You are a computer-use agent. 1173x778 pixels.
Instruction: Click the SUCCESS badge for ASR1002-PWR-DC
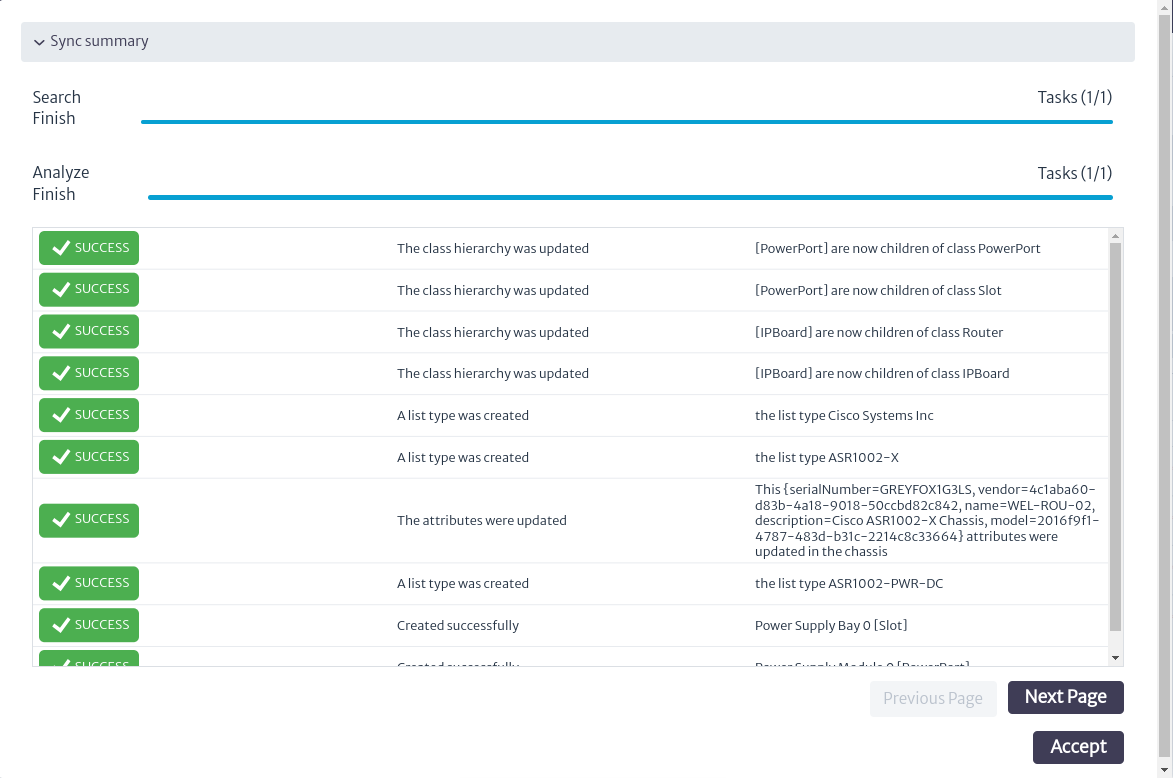click(89, 584)
